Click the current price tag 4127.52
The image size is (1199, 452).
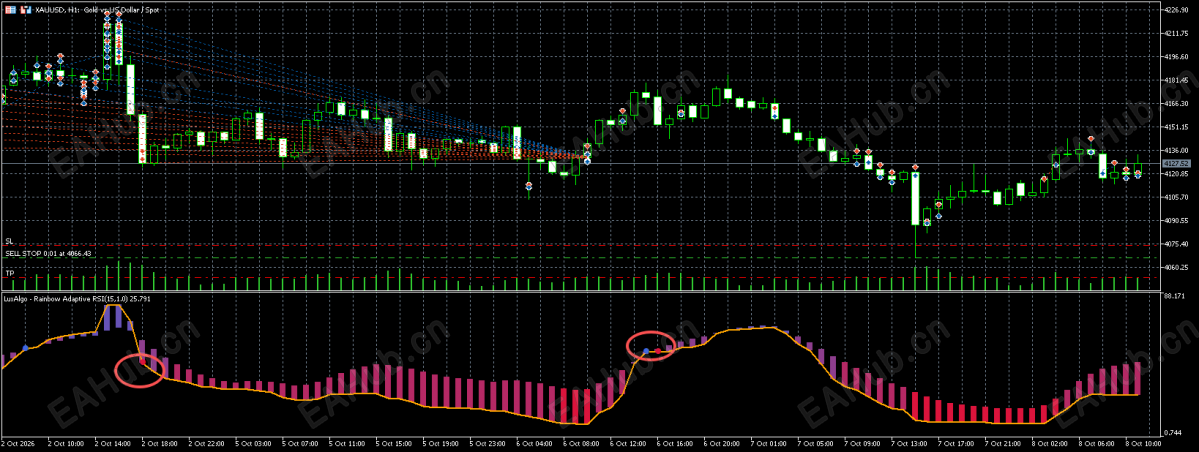[x=1176, y=164]
